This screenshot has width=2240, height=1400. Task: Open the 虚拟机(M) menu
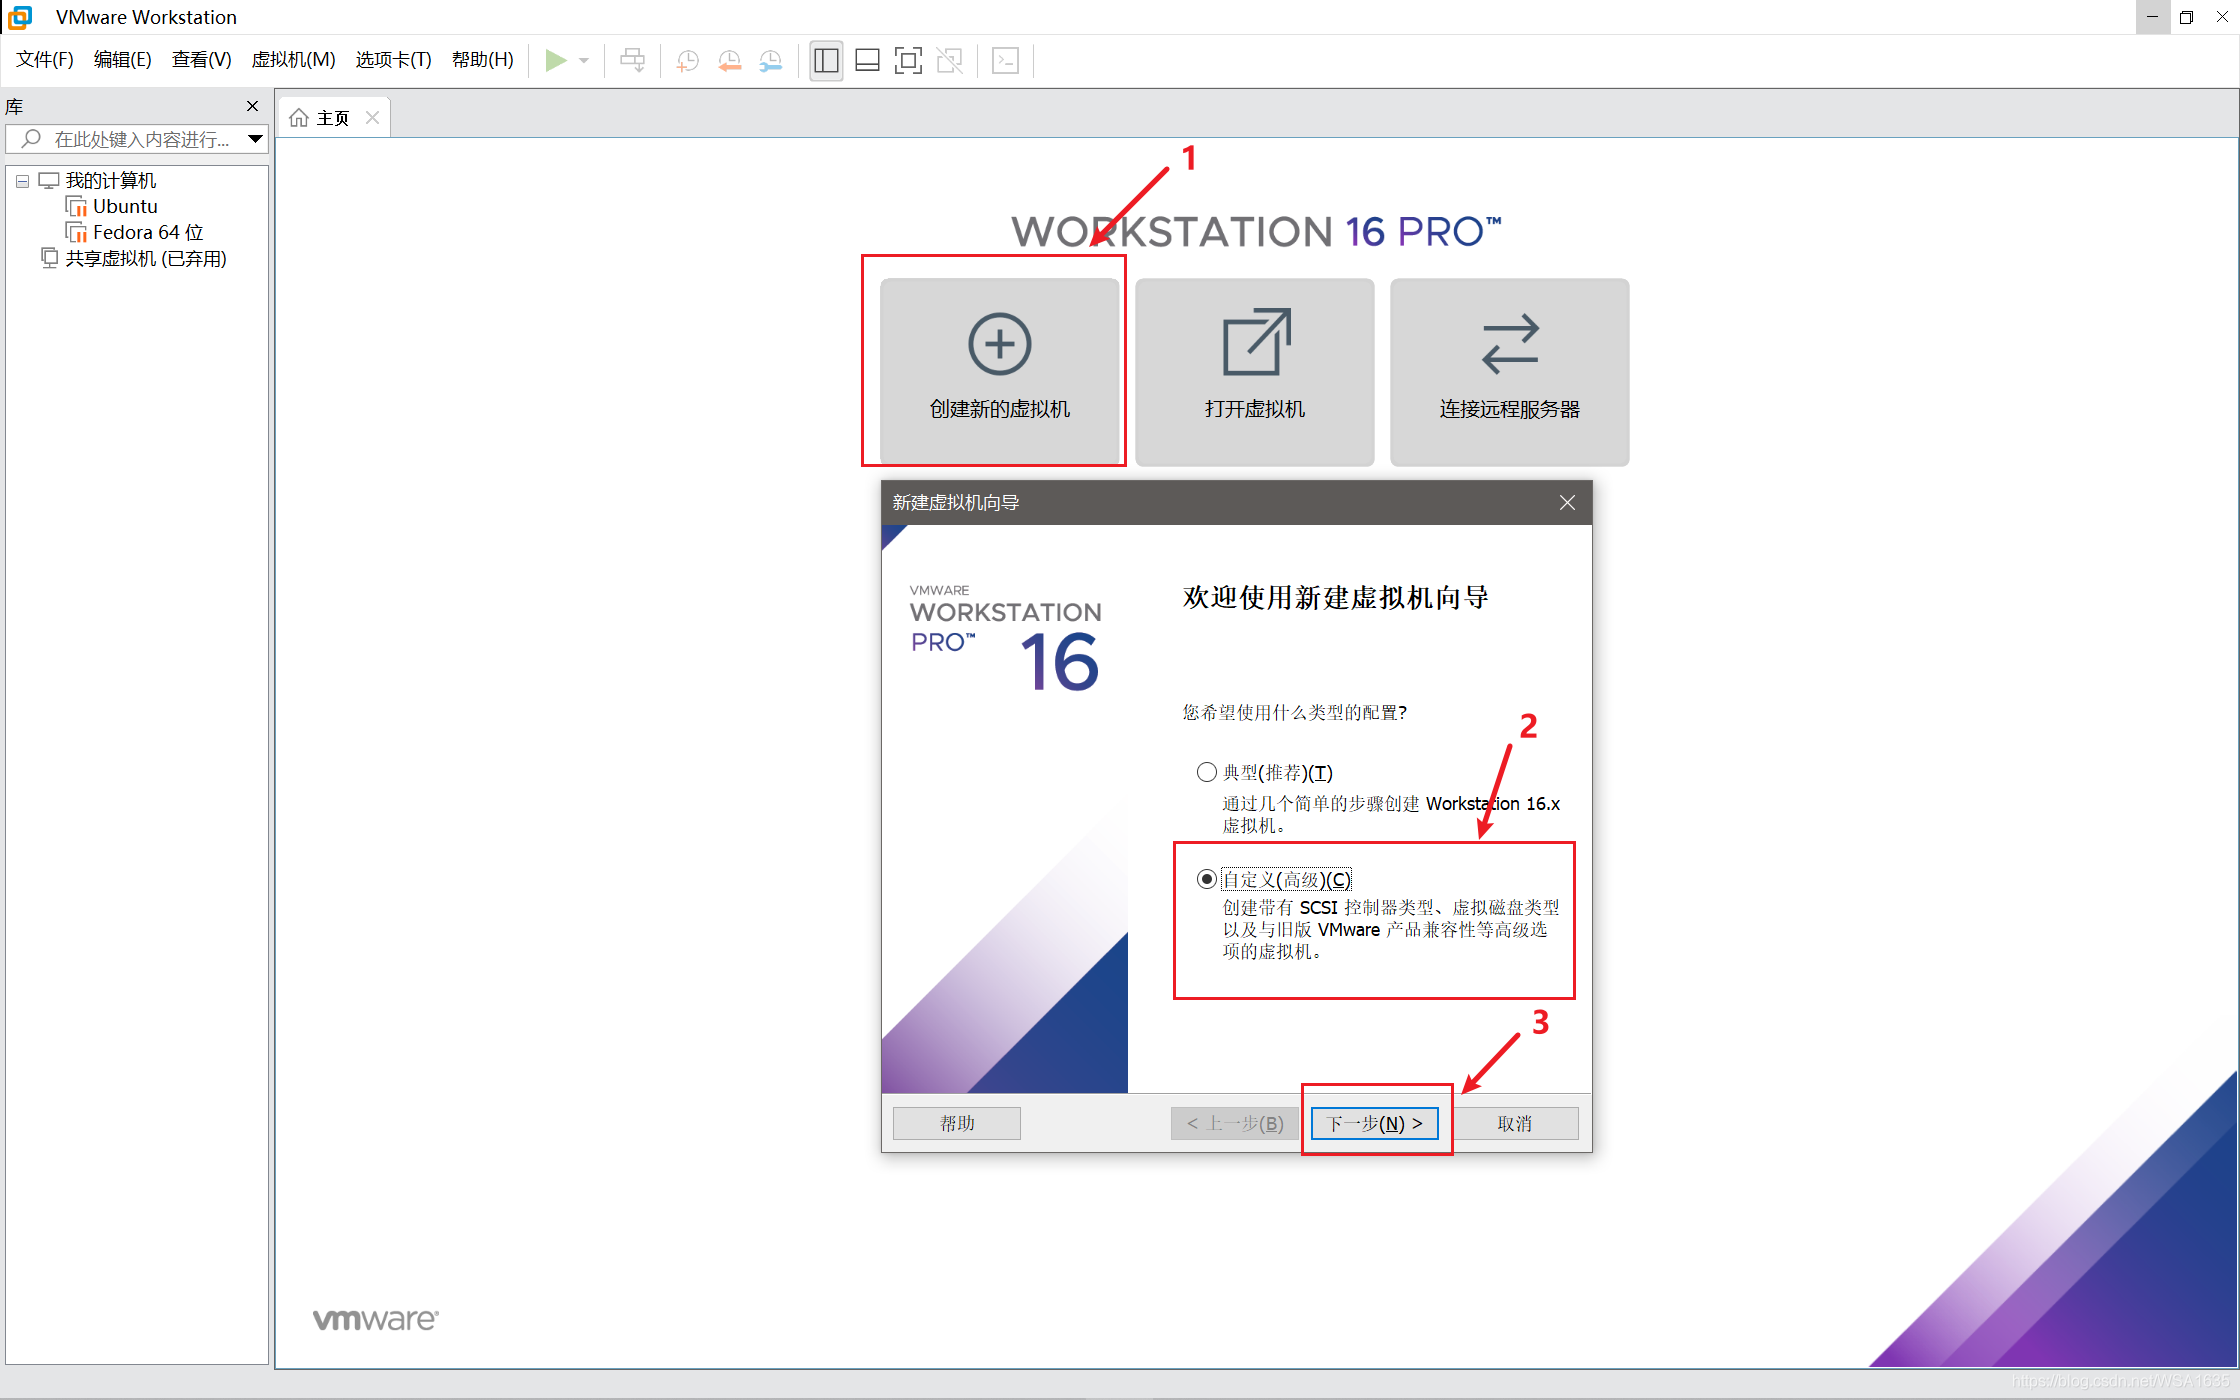tap(293, 60)
